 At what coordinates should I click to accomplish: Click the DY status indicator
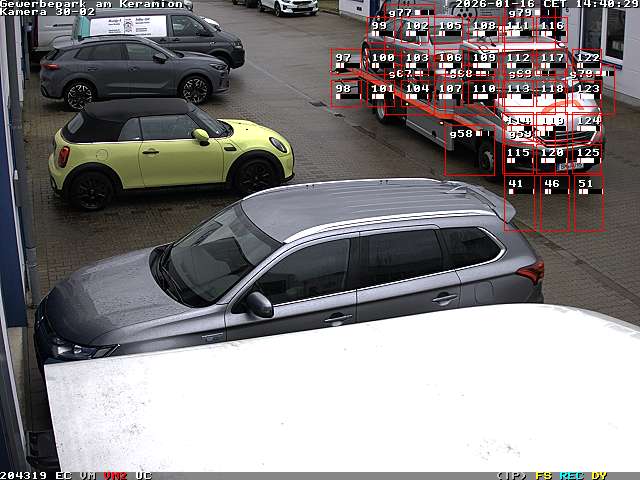click(x=599, y=475)
